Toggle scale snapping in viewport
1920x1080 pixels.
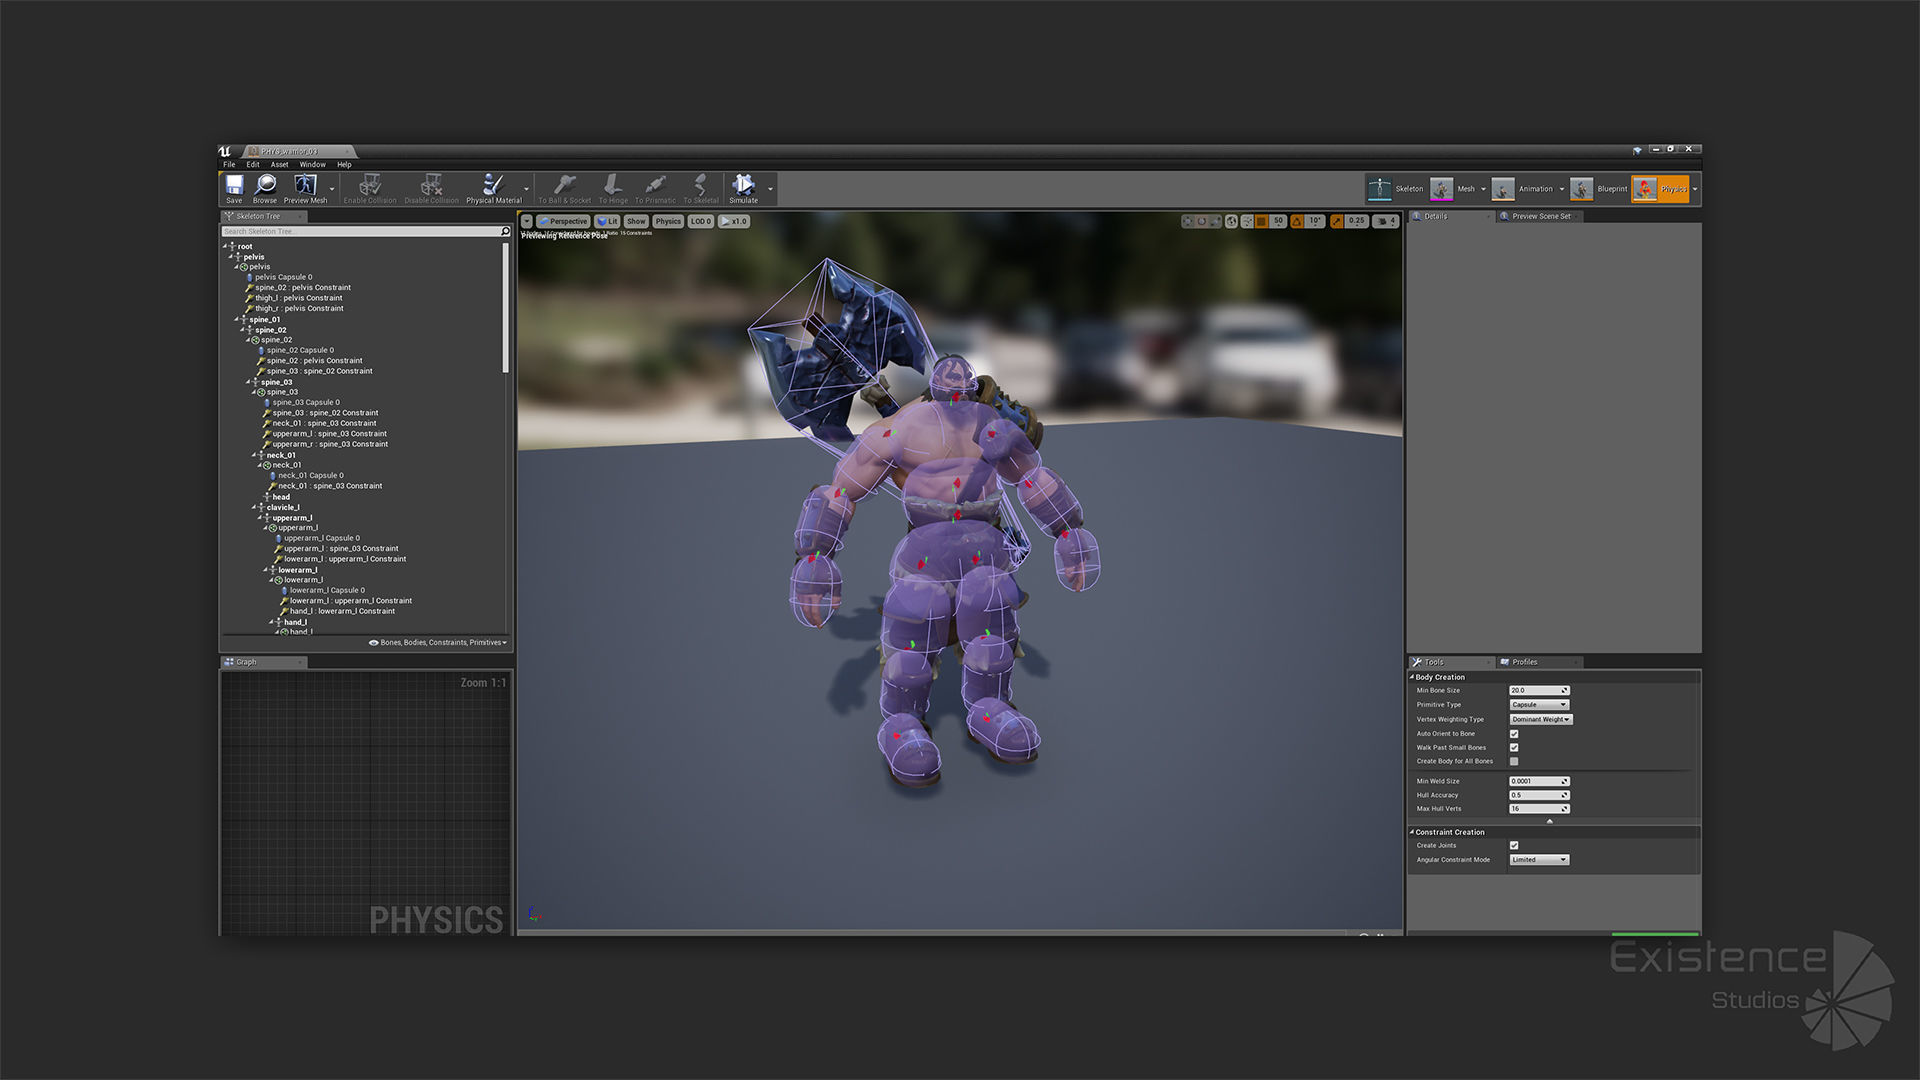(x=1337, y=221)
